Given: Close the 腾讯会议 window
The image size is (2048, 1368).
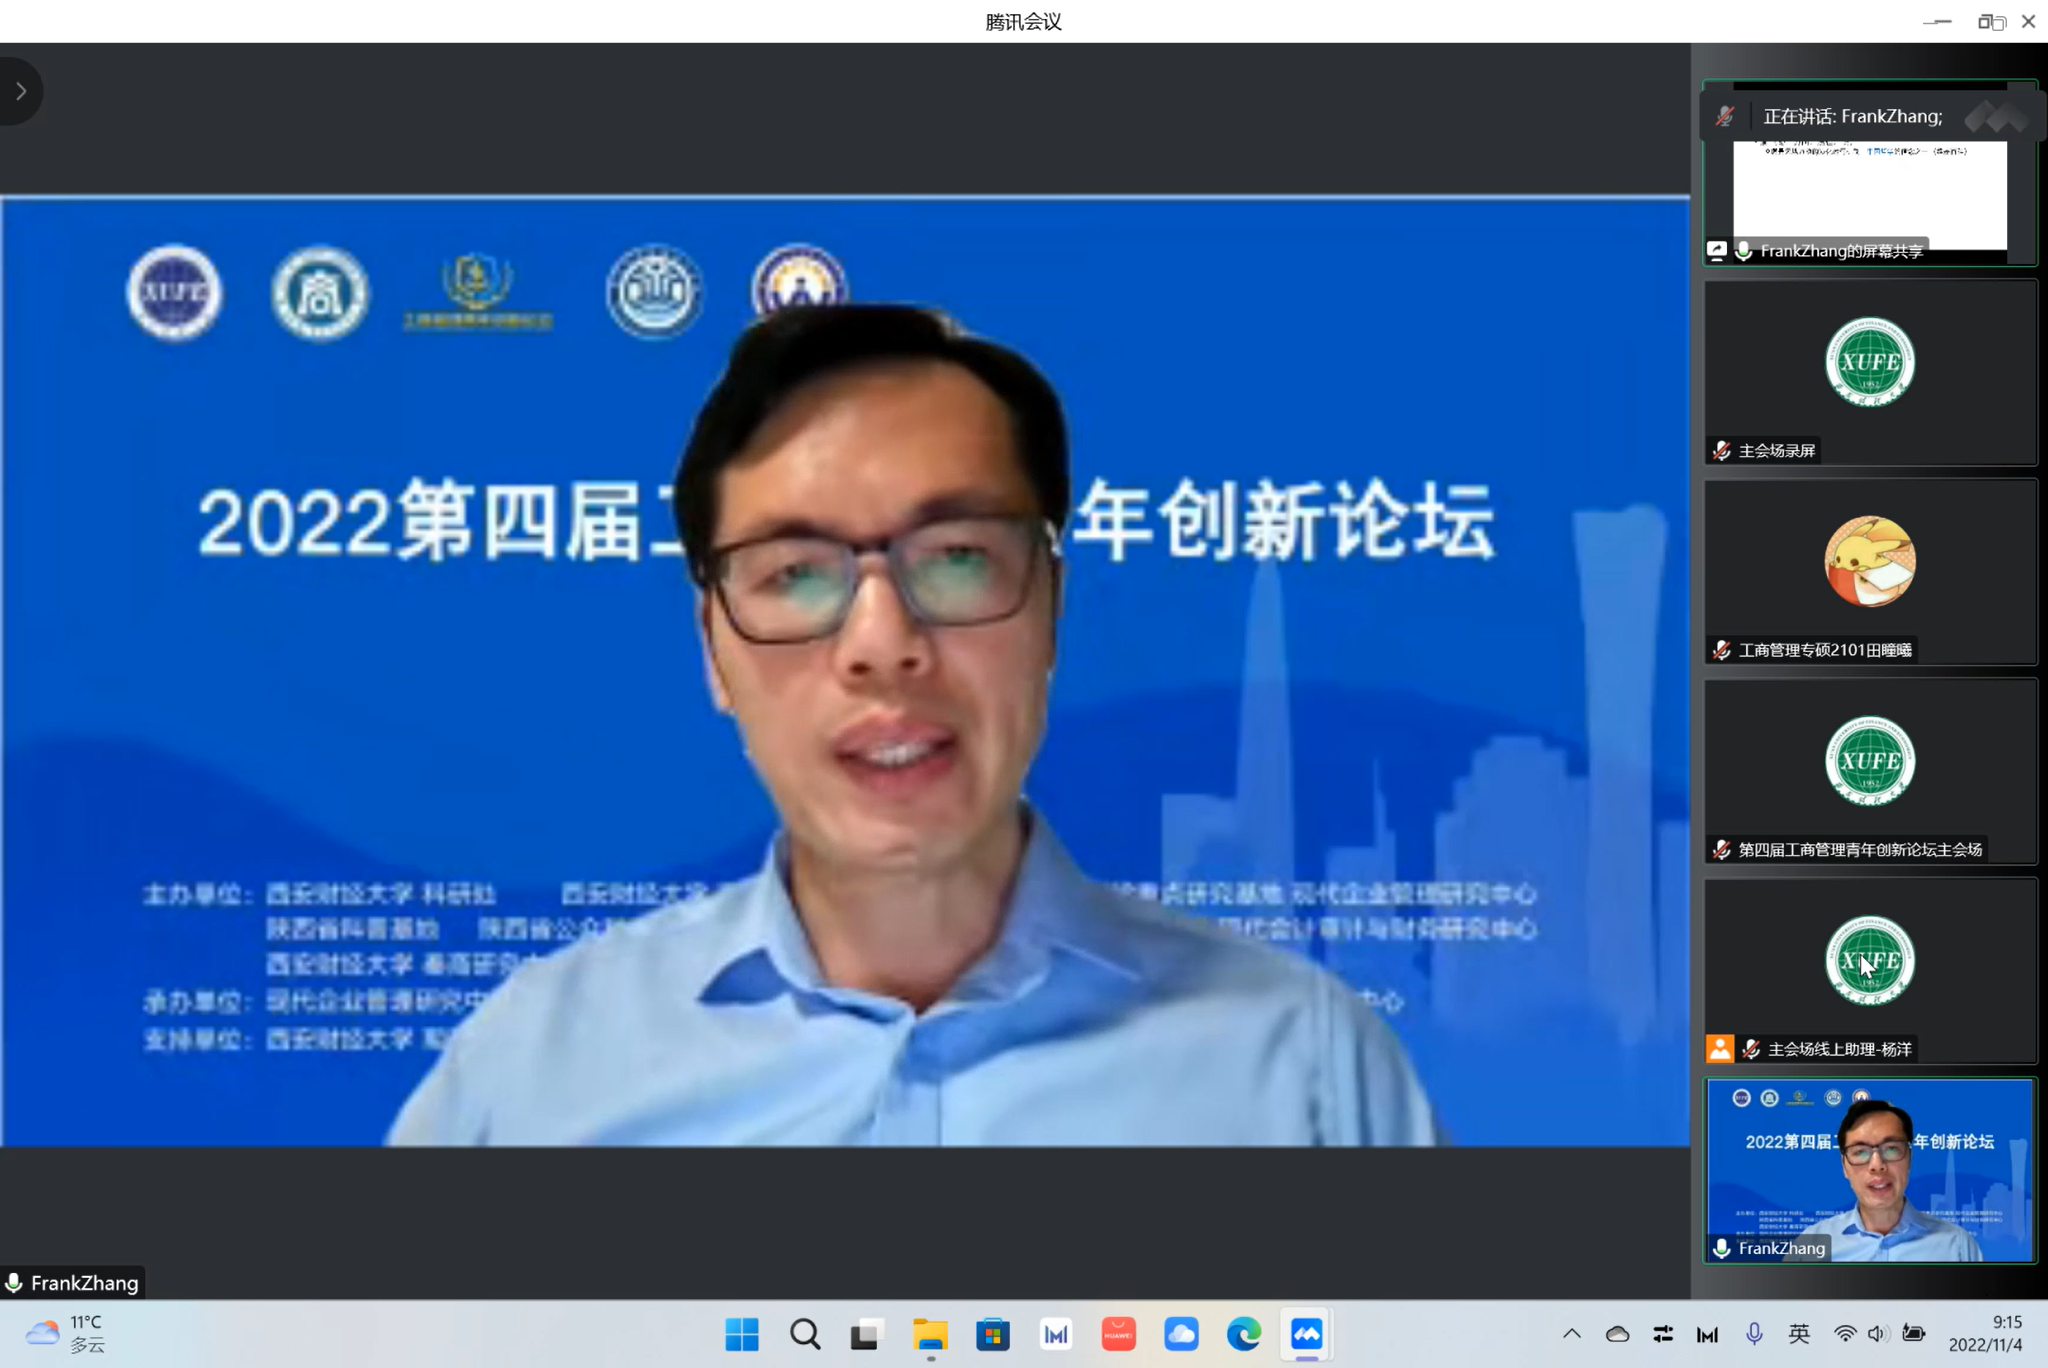Looking at the screenshot, I should click(x=2028, y=21).
